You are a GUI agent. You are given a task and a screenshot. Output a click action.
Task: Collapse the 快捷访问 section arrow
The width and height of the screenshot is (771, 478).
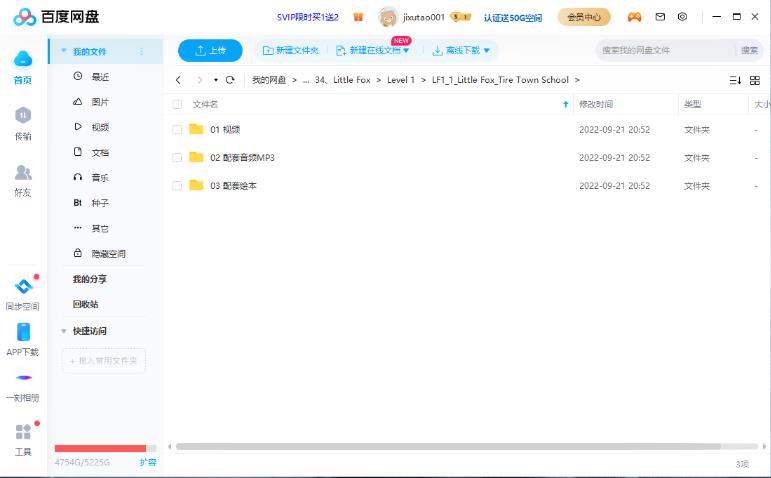63,331
